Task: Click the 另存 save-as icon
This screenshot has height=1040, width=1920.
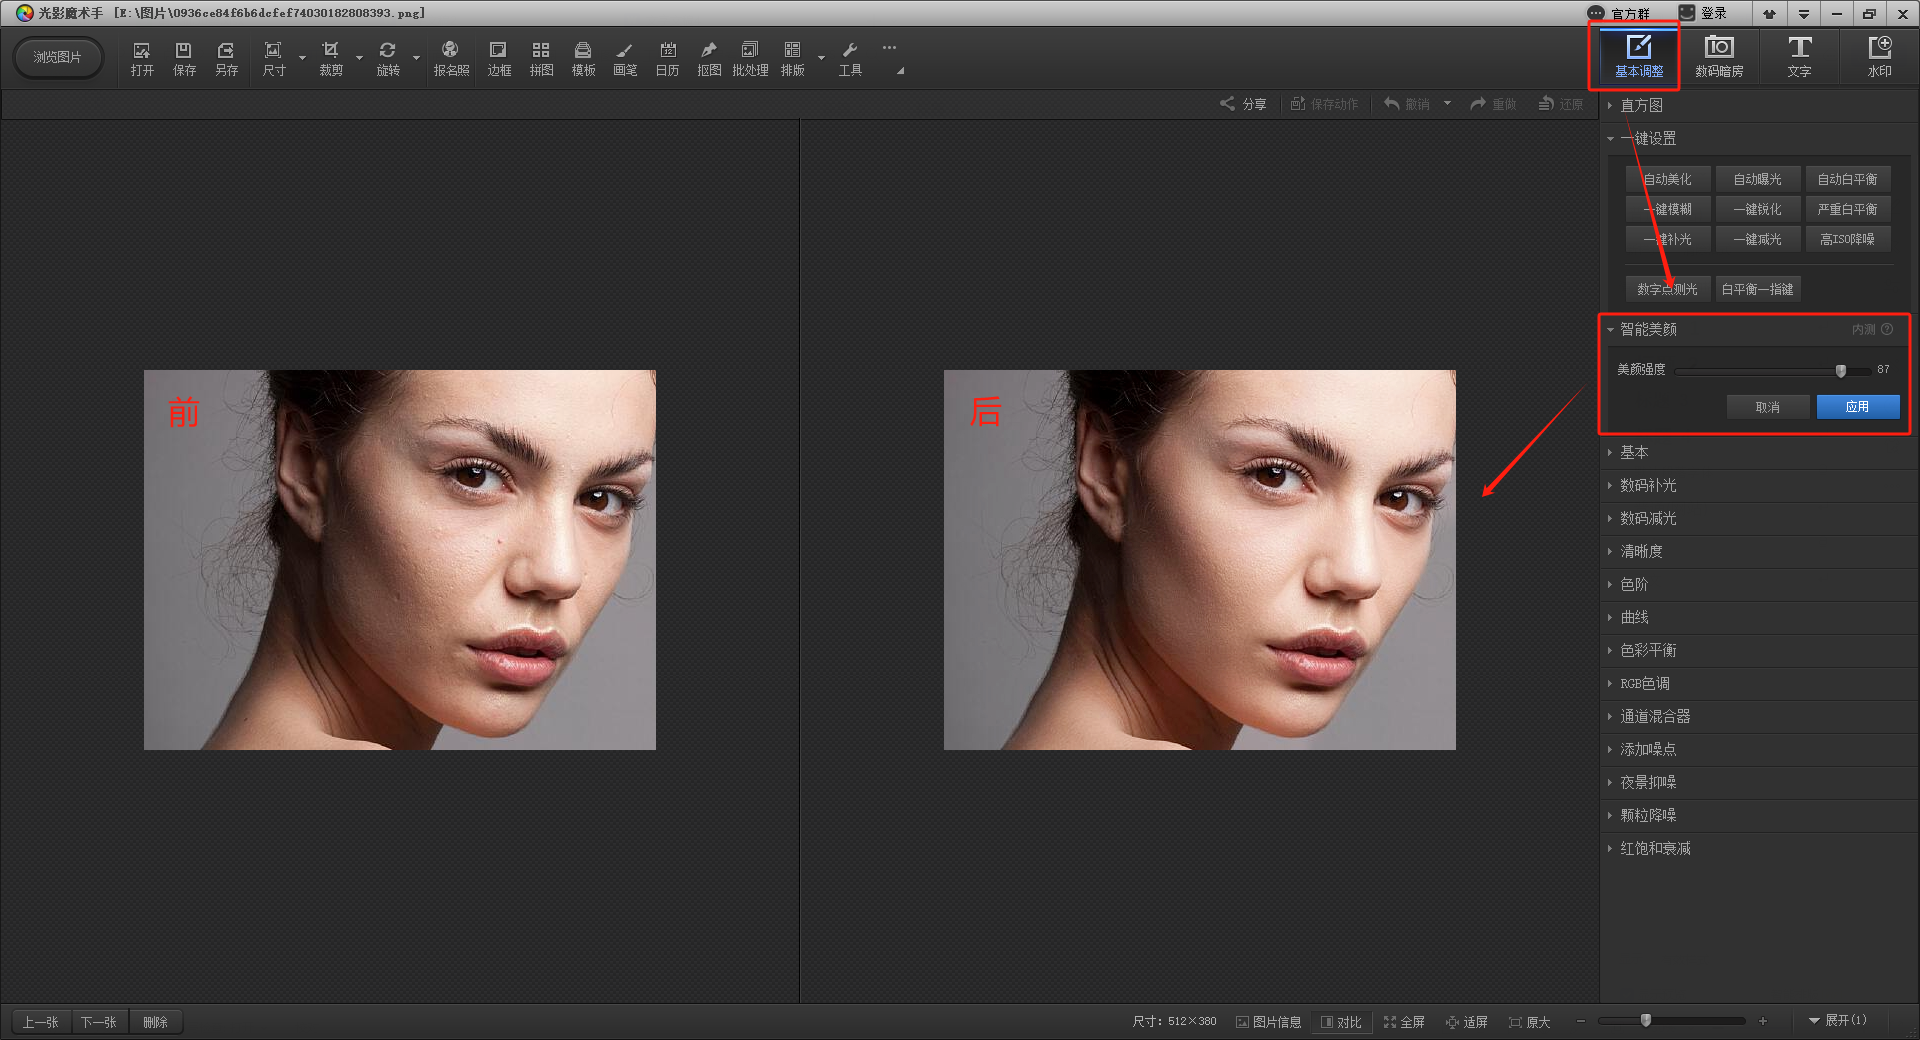Action: [x=227, y=58]
